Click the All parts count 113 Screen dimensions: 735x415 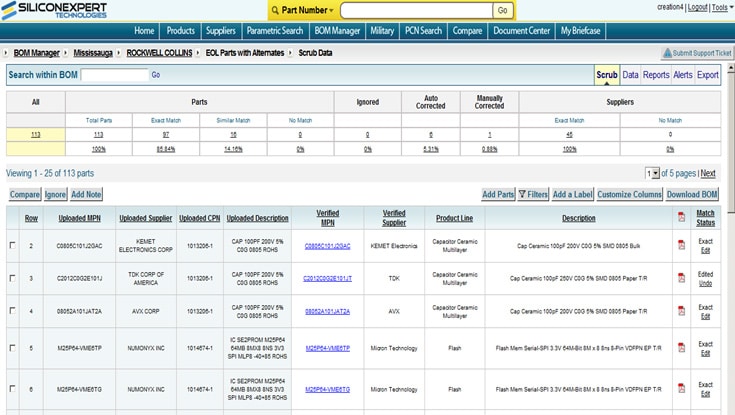tap(36, 135)
